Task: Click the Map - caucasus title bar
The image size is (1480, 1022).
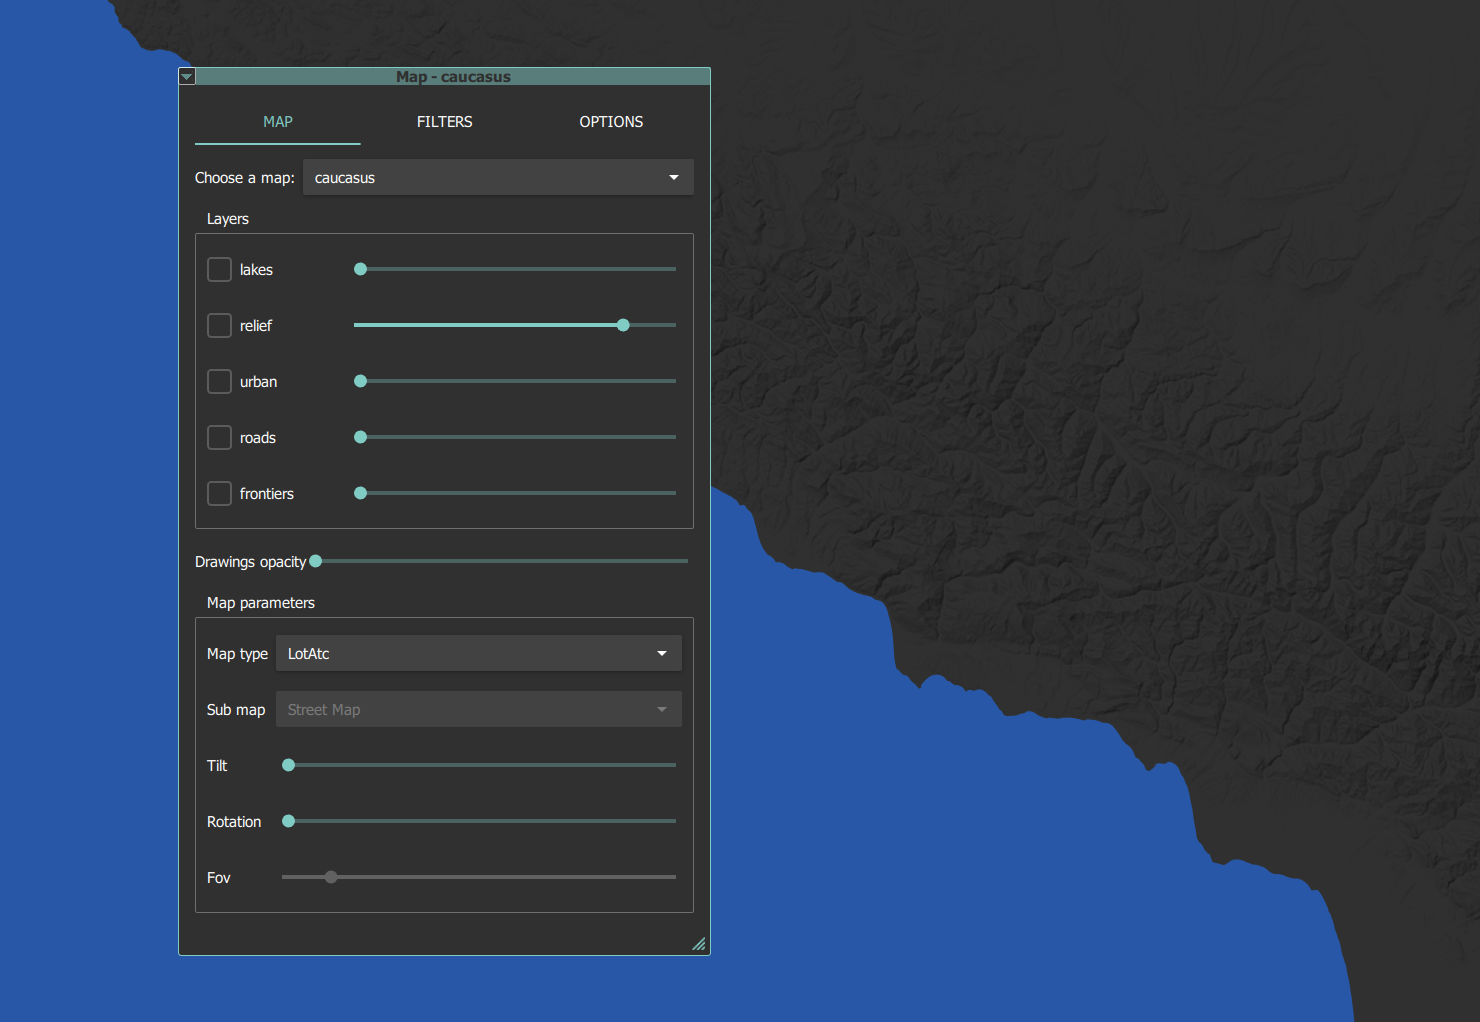Action: 453,77
